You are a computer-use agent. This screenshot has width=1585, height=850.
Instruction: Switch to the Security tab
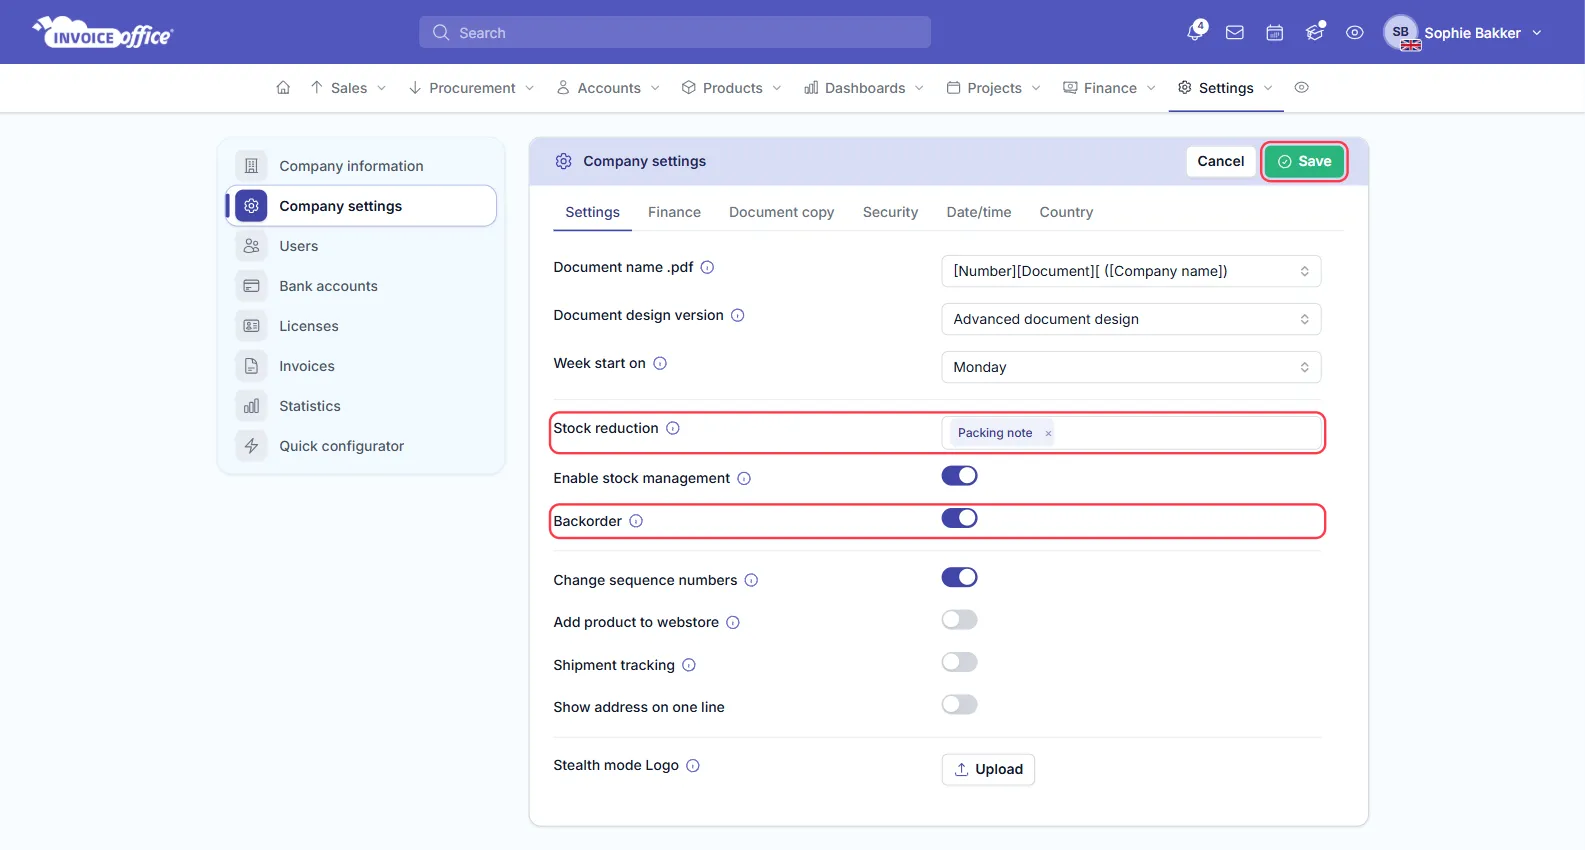(890, 212)
